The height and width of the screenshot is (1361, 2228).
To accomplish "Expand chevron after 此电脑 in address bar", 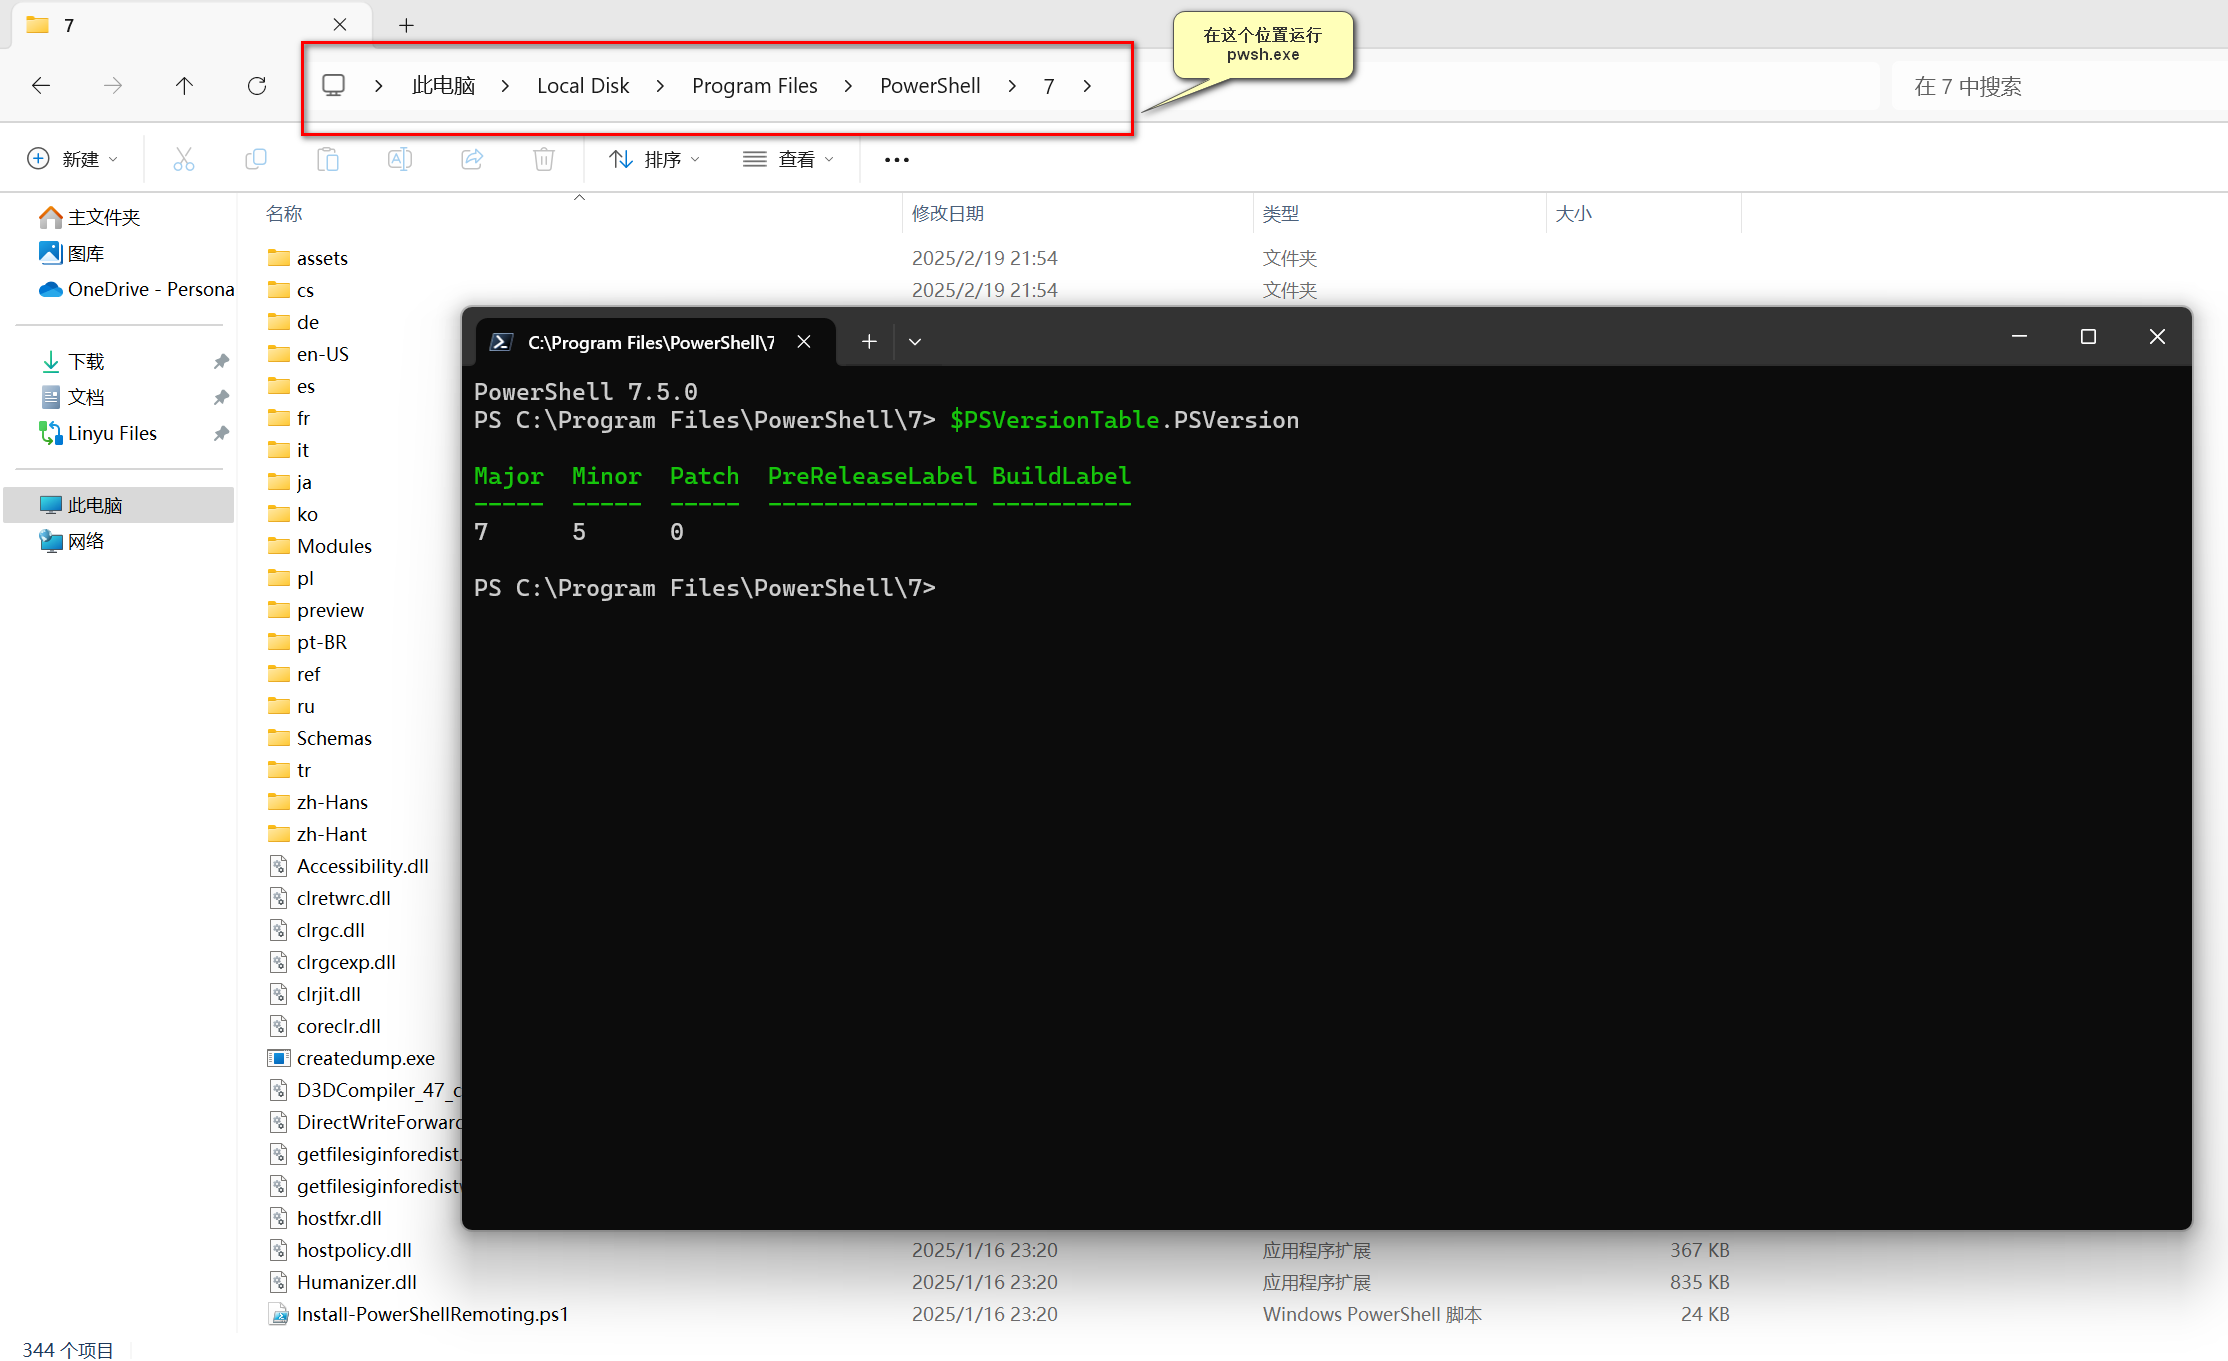I will (505, 86).
